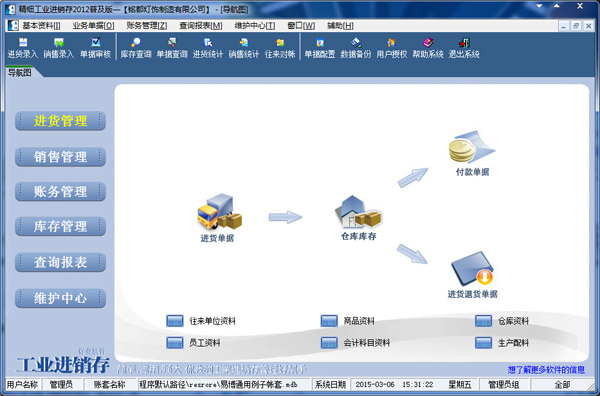Open 仓库库存 warehouse icon in flowchart
The width and height of the screenshot is (600, 396).
pos(358,212)
